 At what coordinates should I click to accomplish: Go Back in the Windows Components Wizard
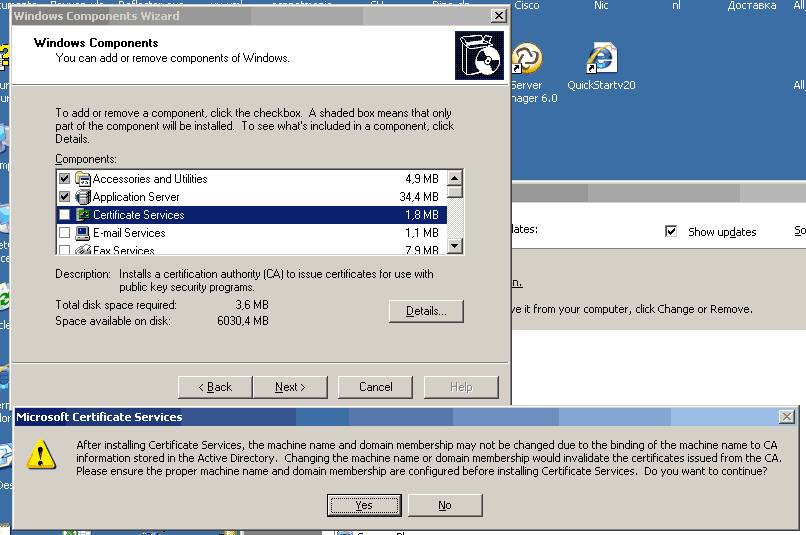[x=215, y=387]
